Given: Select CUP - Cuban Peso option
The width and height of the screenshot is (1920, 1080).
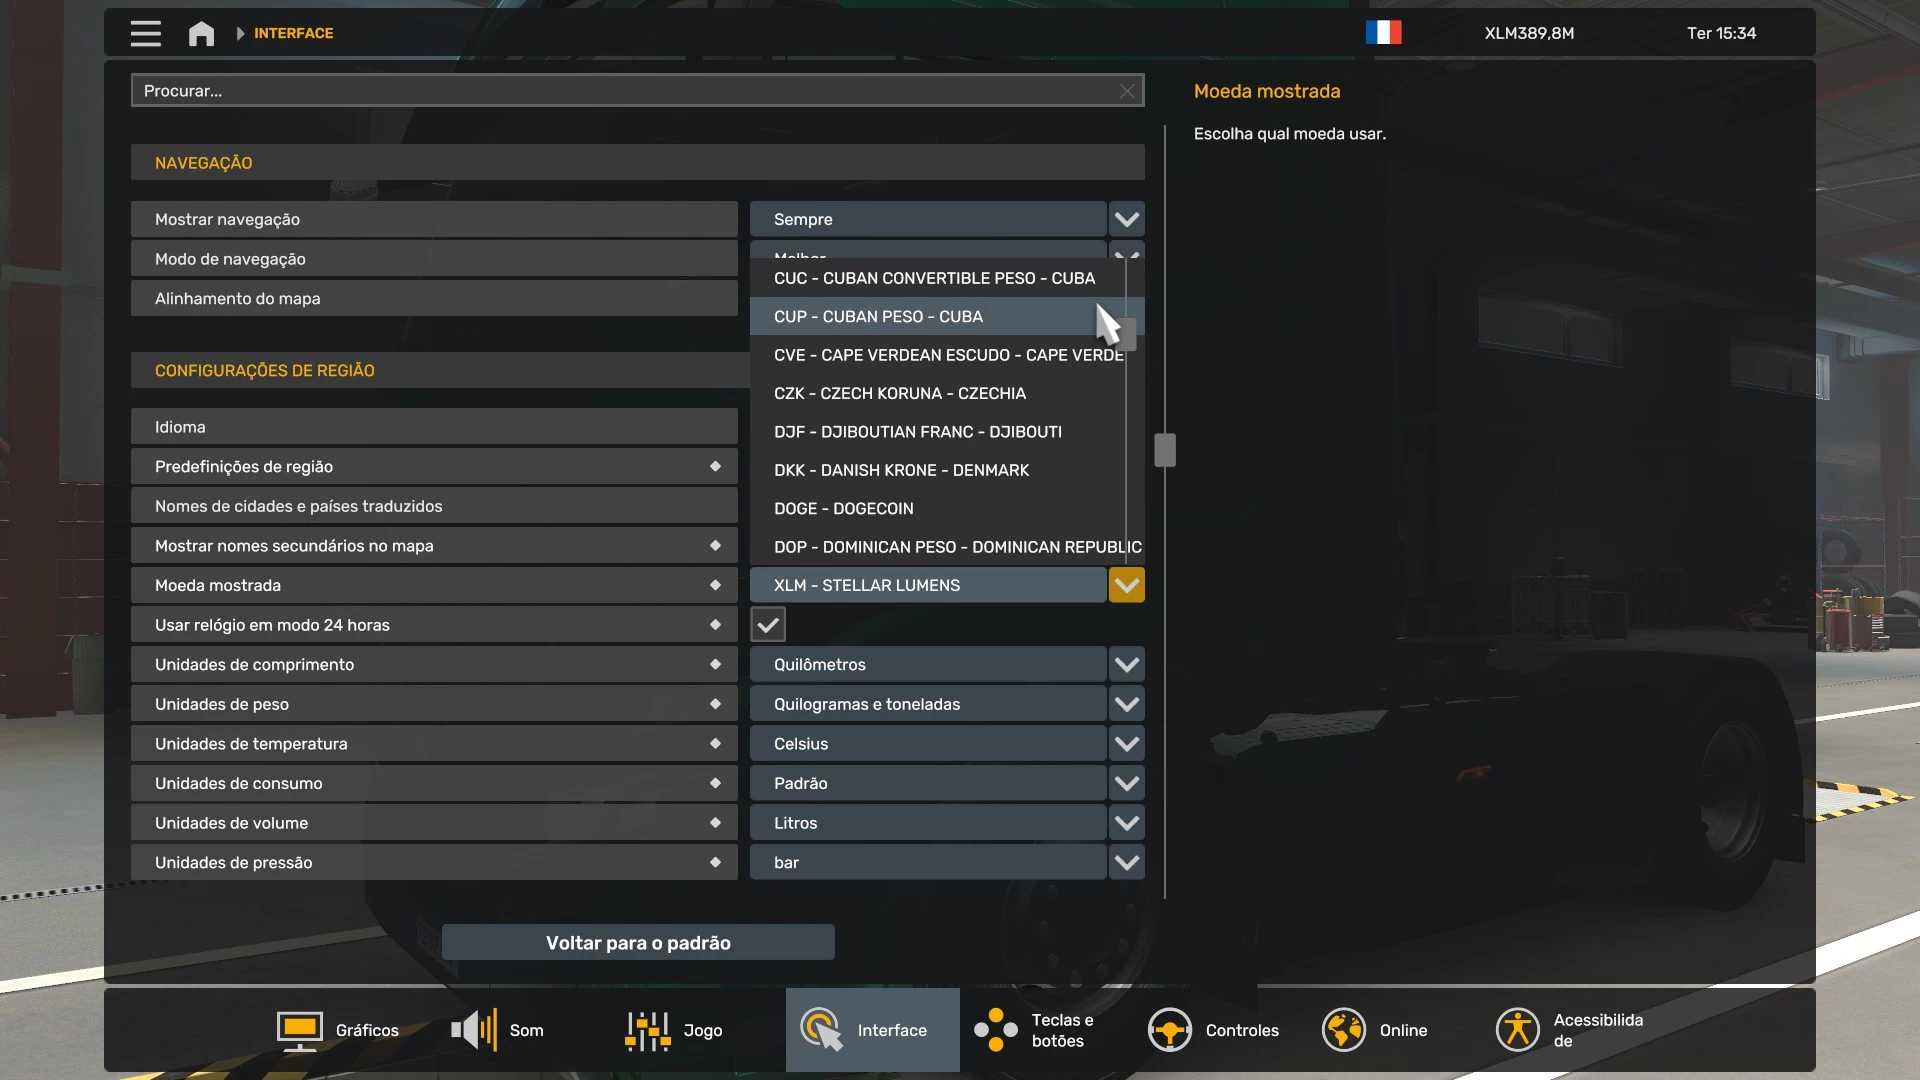Looking at the screenshot, I should [x=878, y=317].
